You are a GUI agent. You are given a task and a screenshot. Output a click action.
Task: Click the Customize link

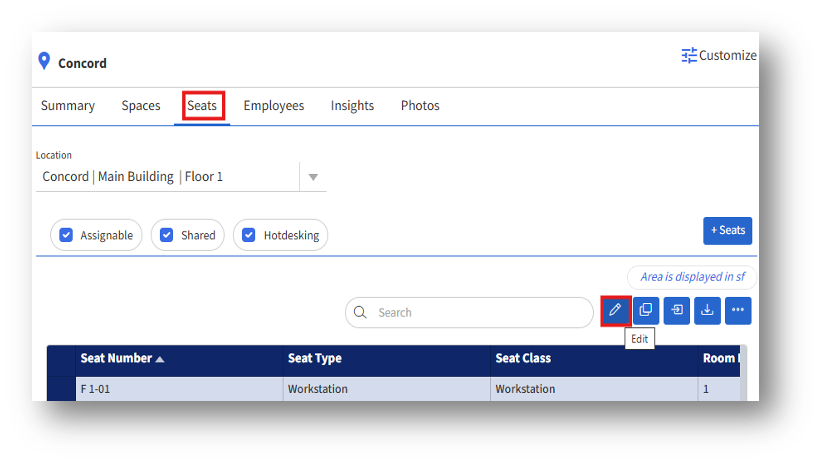tap(727, 56)
